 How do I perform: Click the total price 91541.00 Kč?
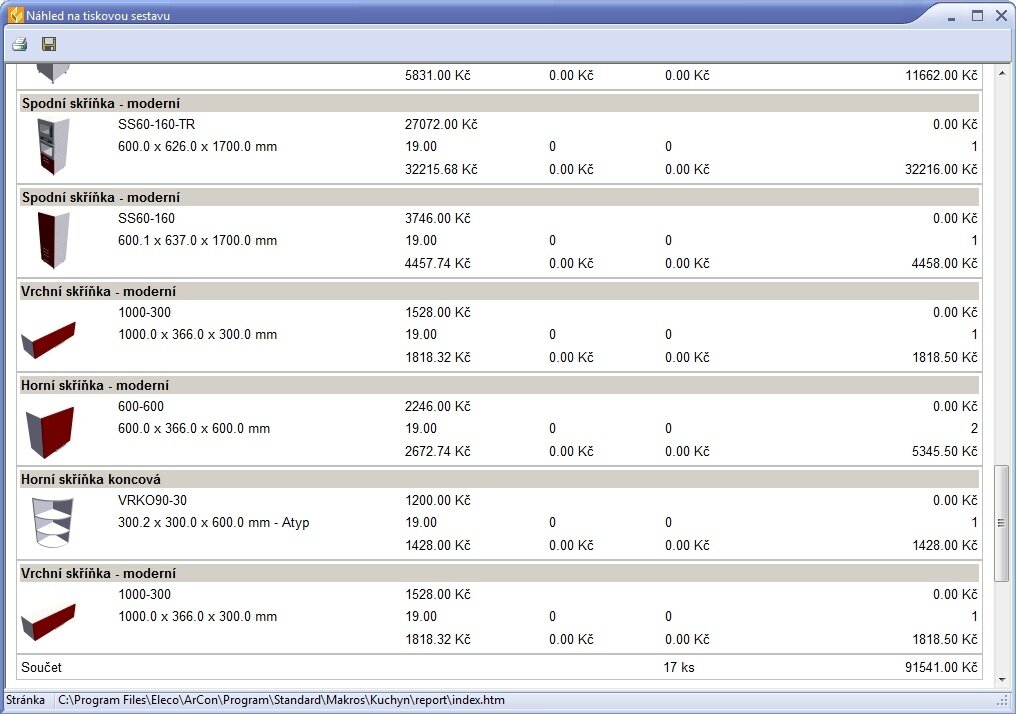pos(941,667)
